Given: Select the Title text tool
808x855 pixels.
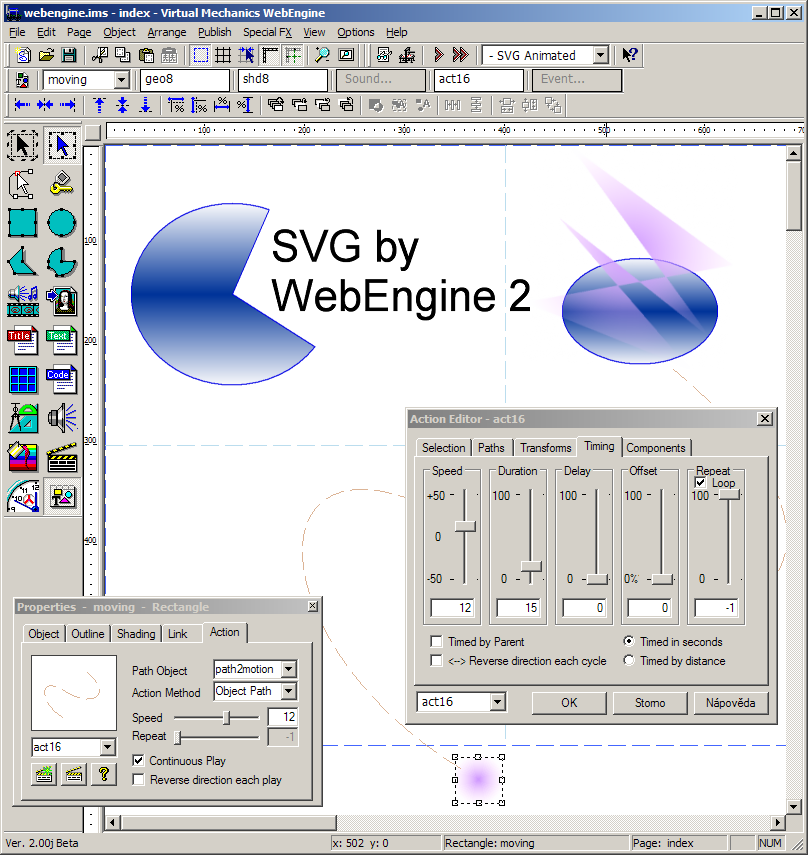Looking at the screenshot, I should 22,340.
